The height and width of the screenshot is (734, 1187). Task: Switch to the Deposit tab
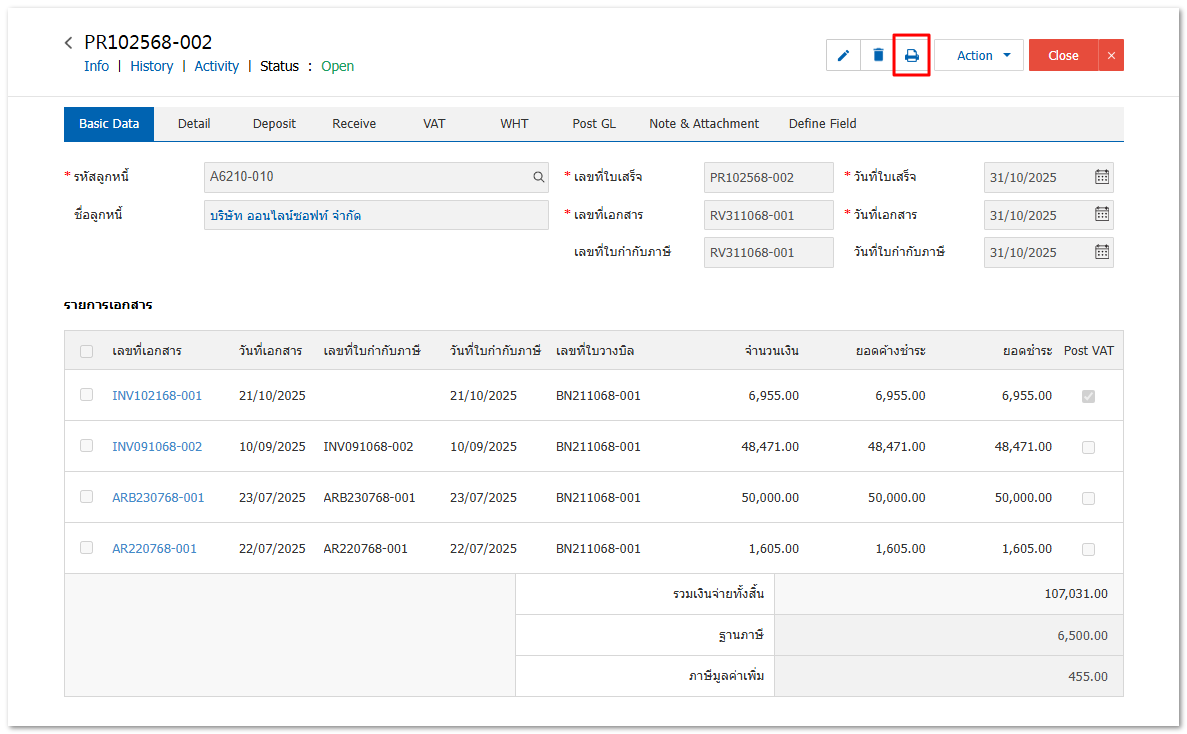pos(274,124)
